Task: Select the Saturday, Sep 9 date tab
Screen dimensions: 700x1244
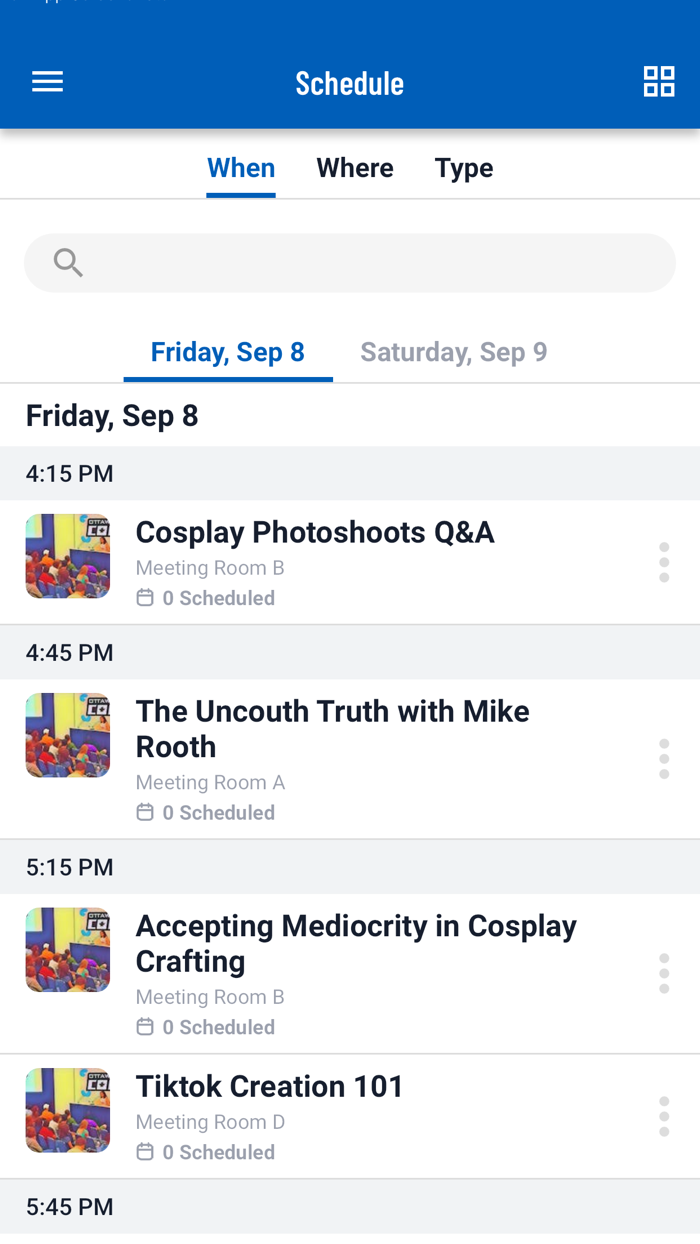Action: coord(453,351)
